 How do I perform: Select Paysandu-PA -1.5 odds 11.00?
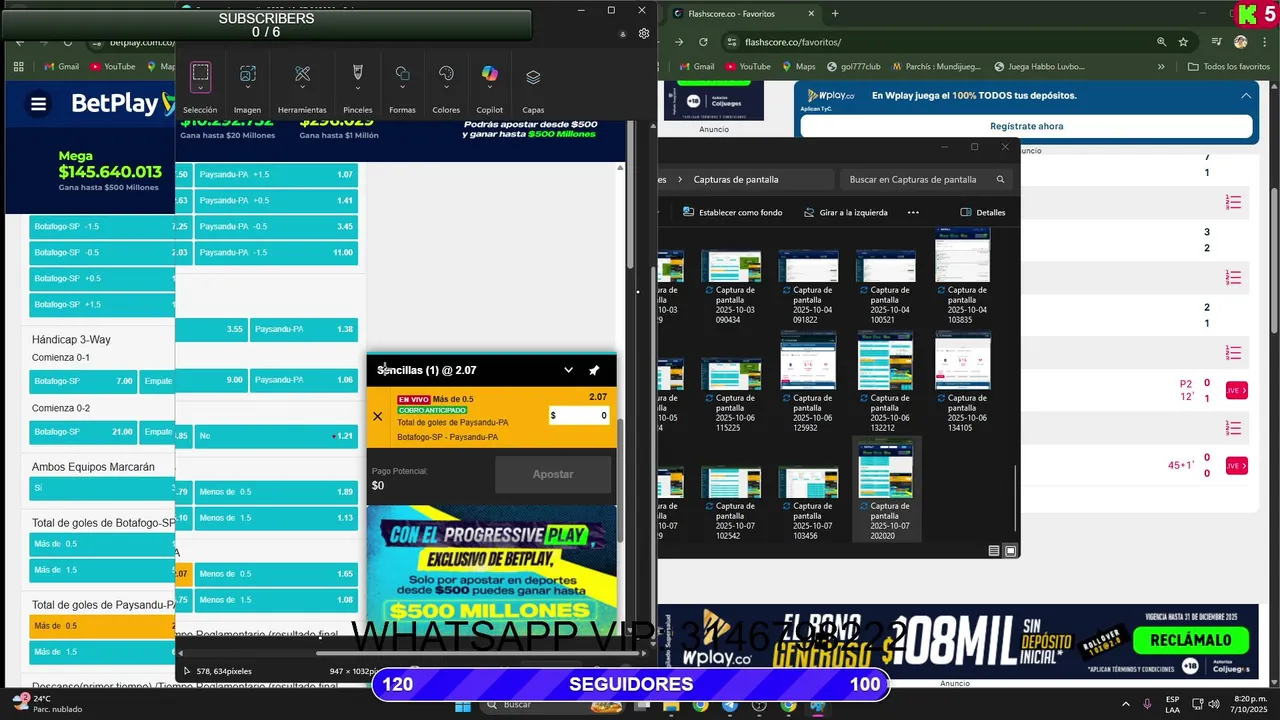click(x=276, y=252)
